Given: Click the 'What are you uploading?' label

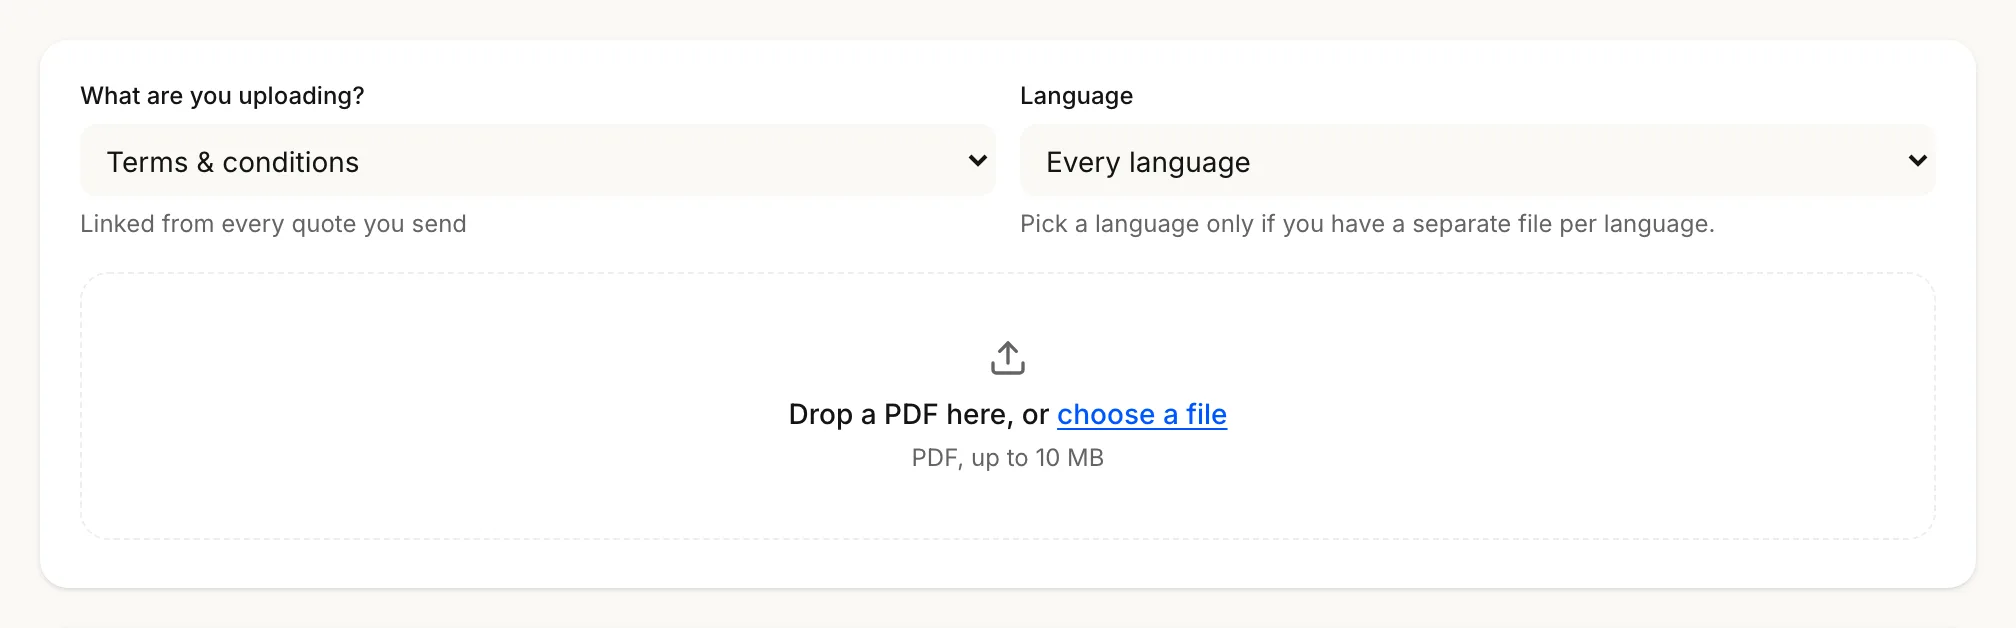Looking at the screenshot, I should [x=222, y=96].
